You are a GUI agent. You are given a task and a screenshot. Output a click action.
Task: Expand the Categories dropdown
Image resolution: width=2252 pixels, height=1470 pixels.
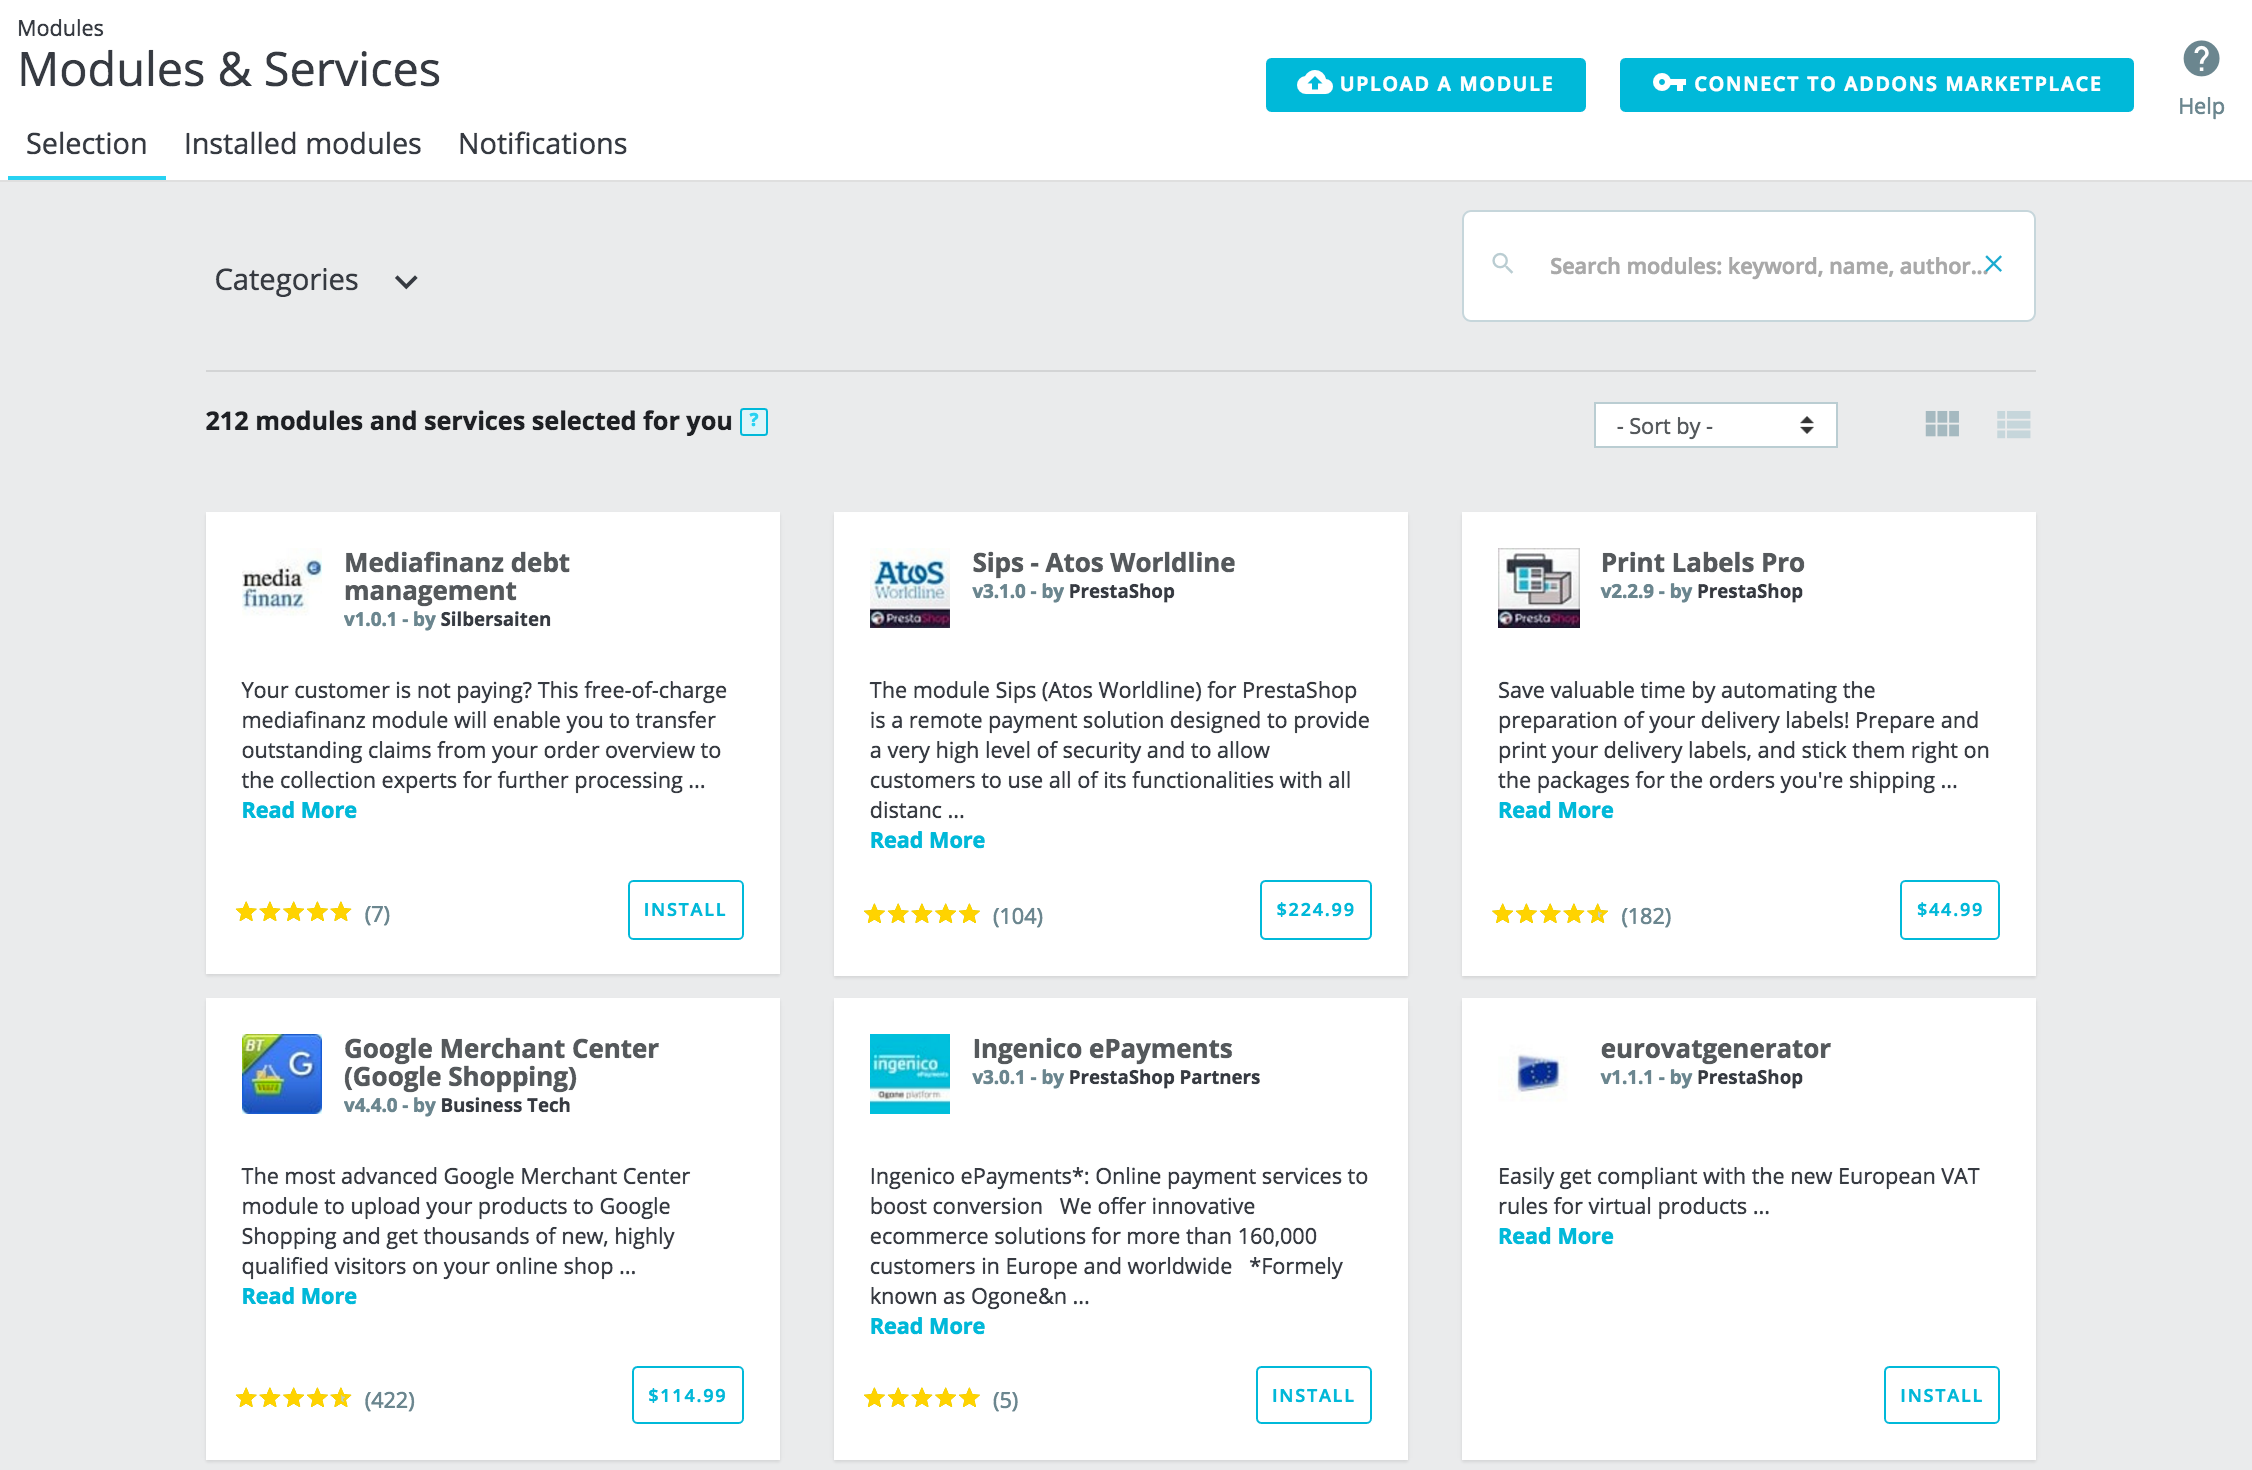pyautogui.click(x=316, y=280)
